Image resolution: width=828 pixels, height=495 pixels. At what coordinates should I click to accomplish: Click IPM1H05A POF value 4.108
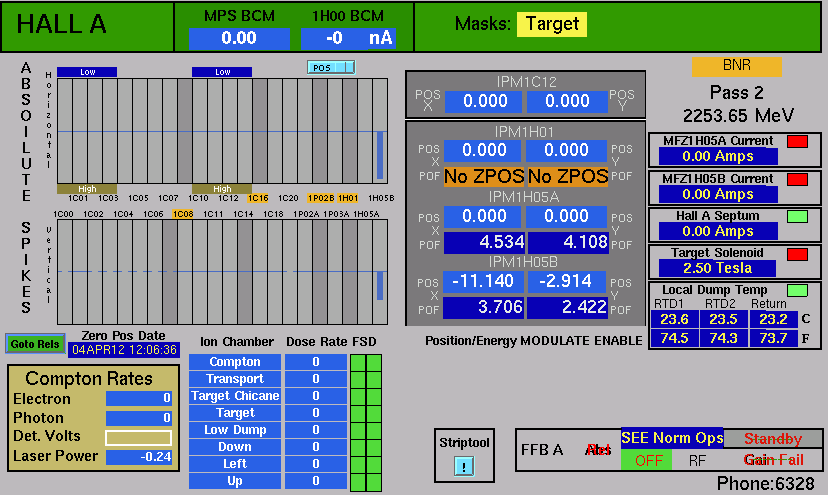(568, 242)
